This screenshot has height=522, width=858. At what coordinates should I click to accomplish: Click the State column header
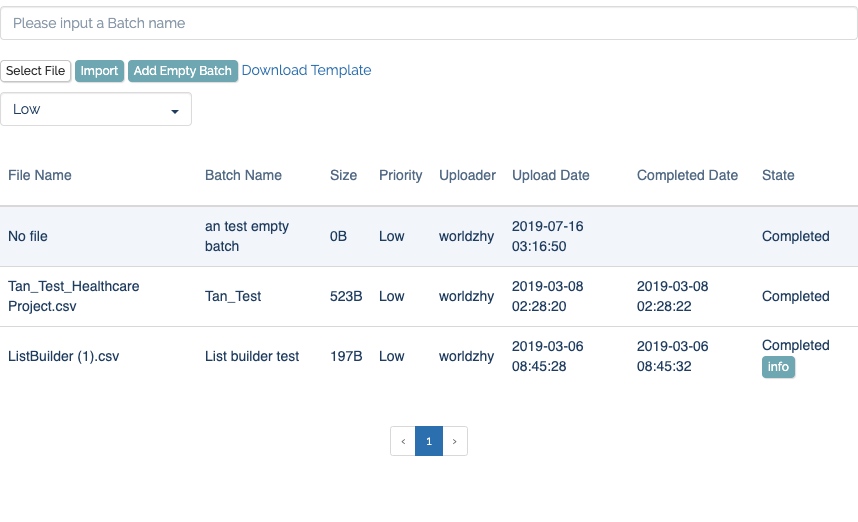pos(778,175)
